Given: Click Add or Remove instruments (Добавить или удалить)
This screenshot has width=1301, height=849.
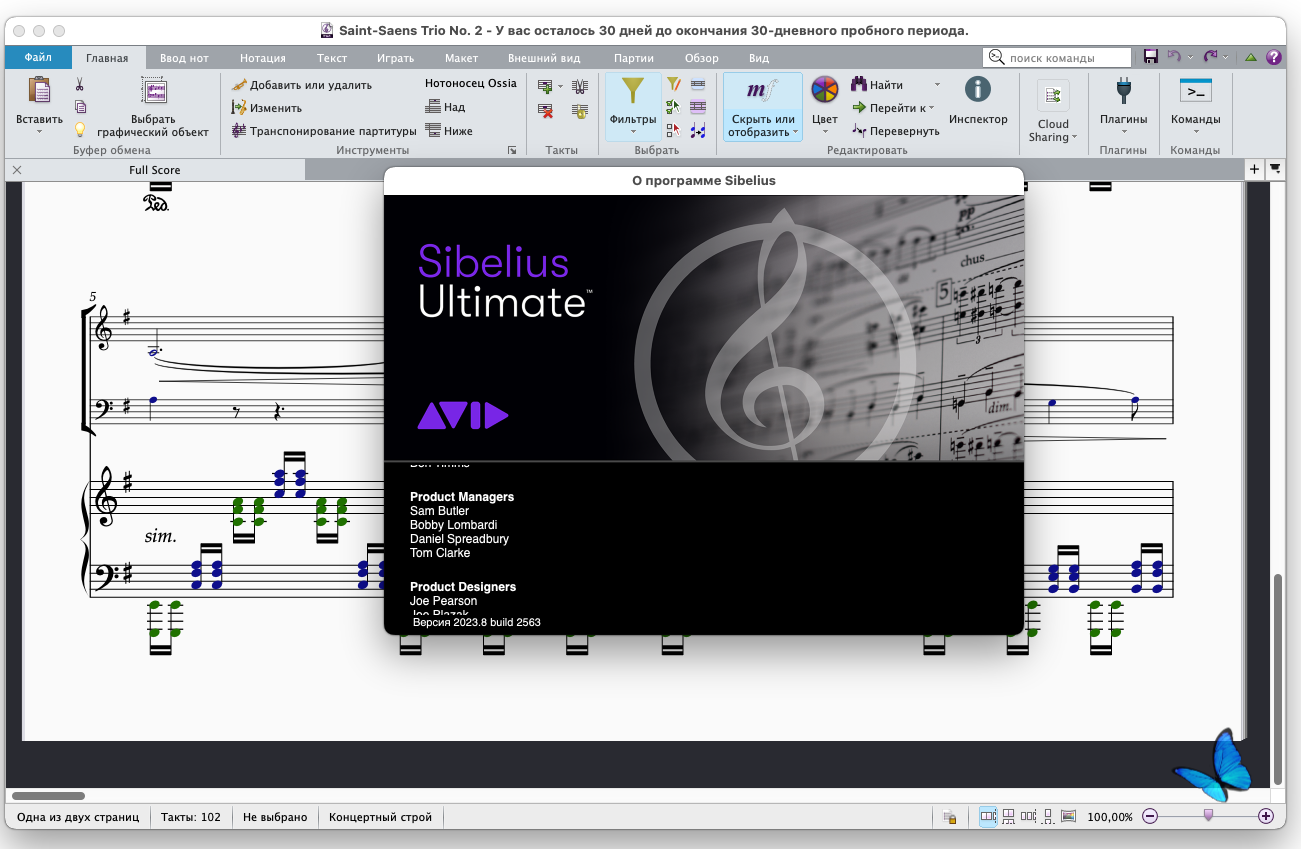Looking at the screenshot, I should point(301,85).
